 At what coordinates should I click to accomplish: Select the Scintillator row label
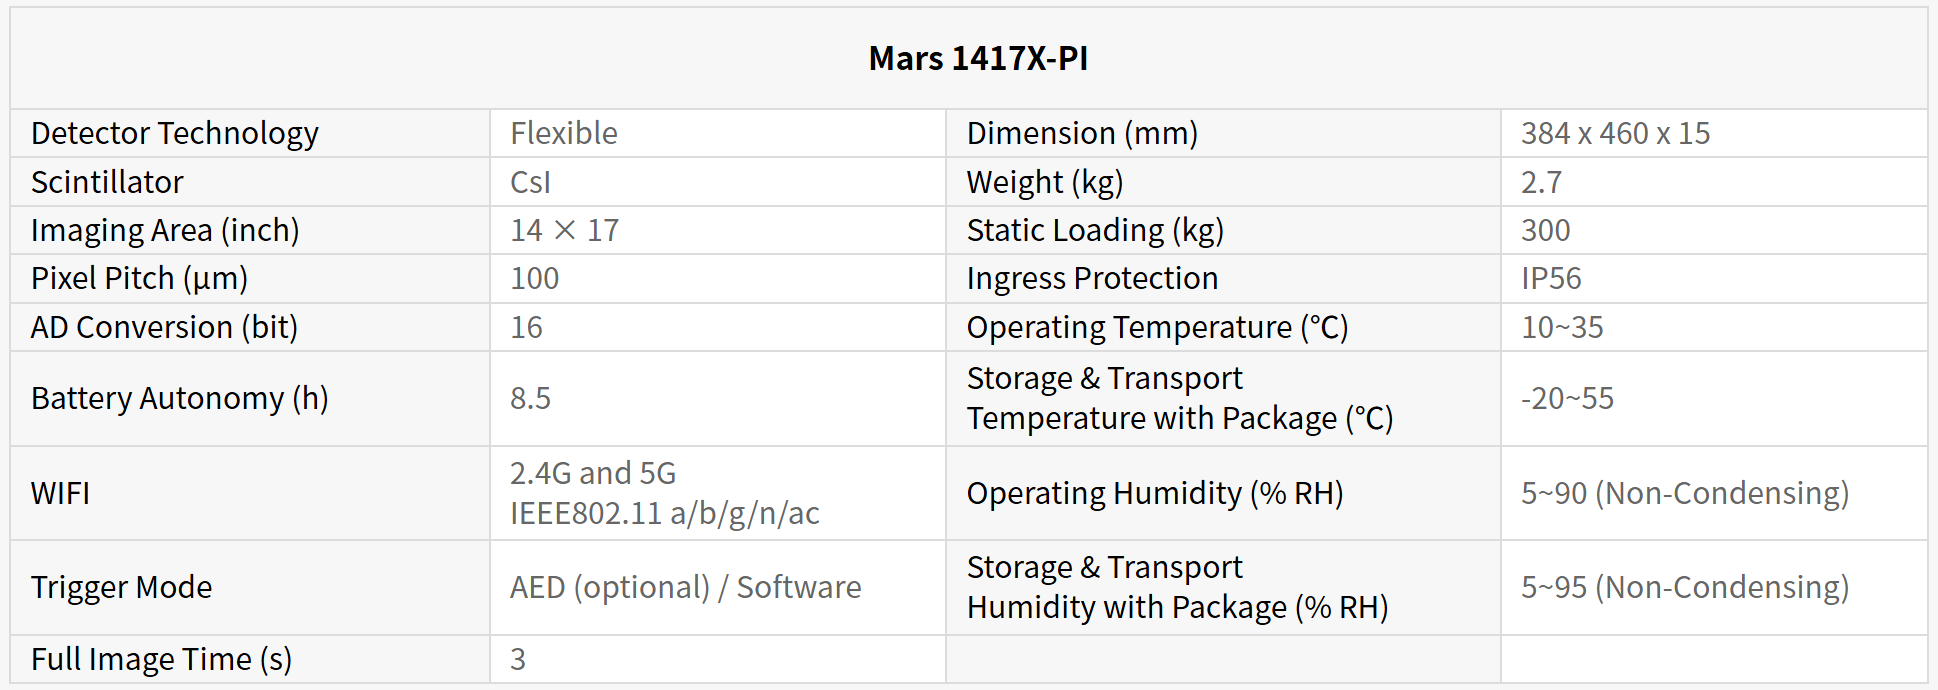coord(107,182)
